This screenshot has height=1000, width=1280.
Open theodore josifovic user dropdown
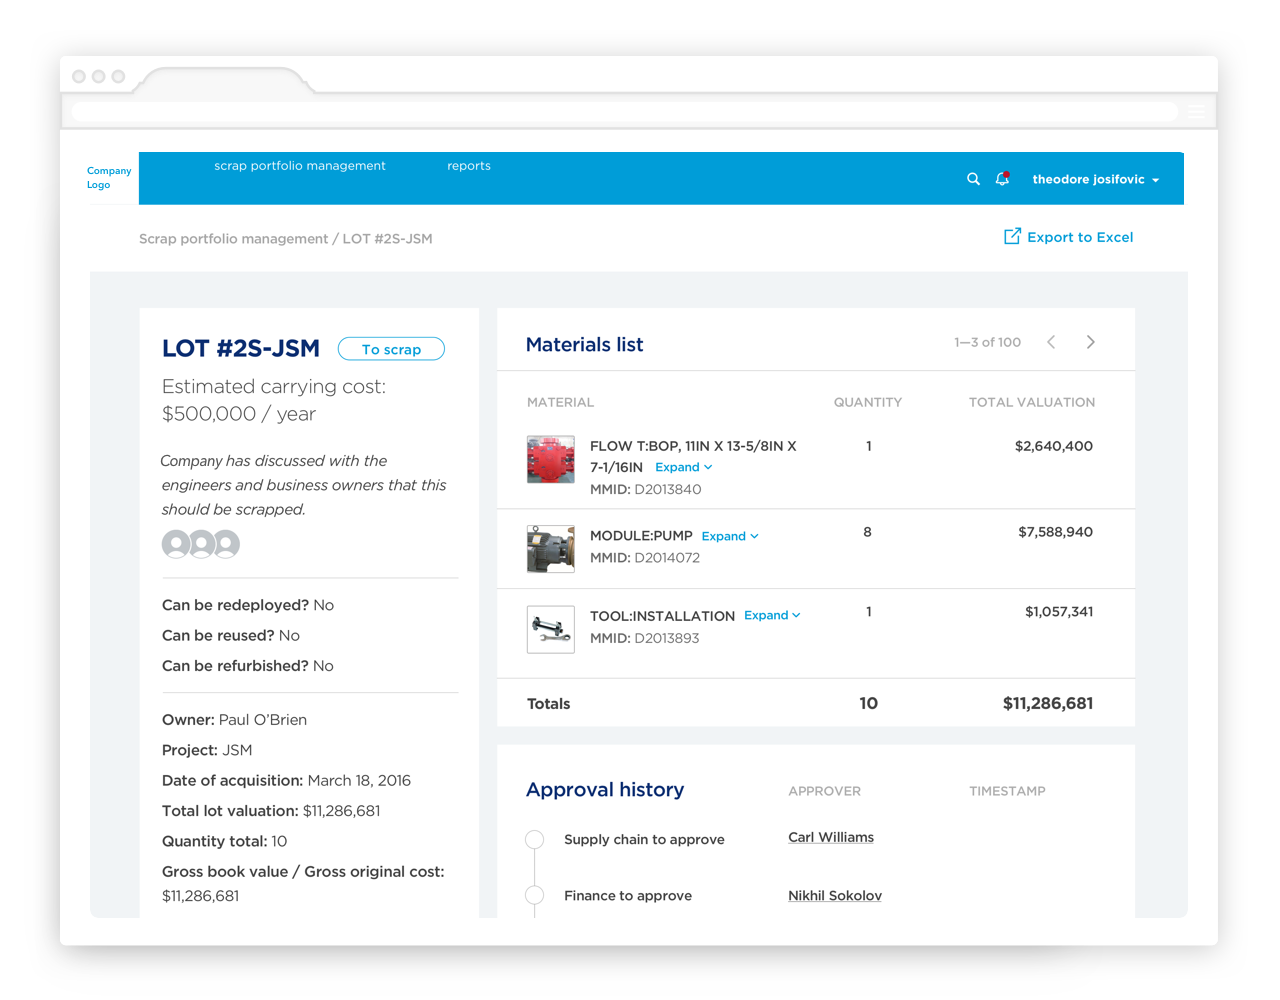point(1096,179)
